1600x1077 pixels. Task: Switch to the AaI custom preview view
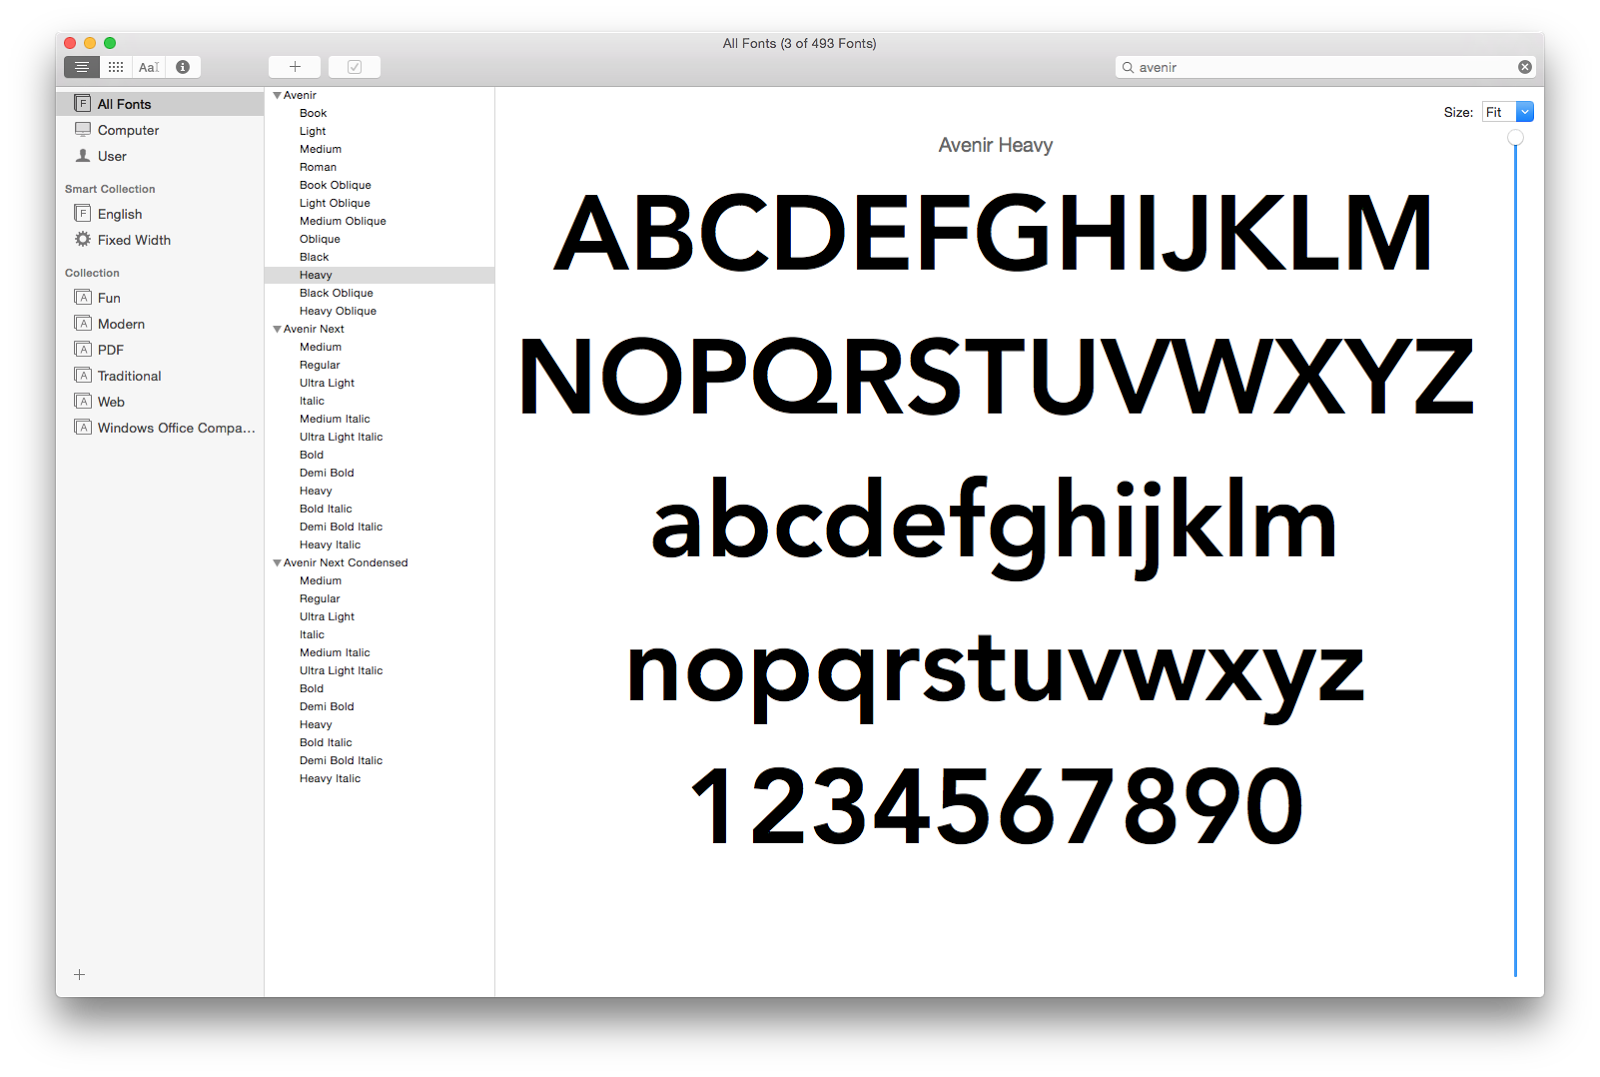pyautogui.click(x=149, y=67)
